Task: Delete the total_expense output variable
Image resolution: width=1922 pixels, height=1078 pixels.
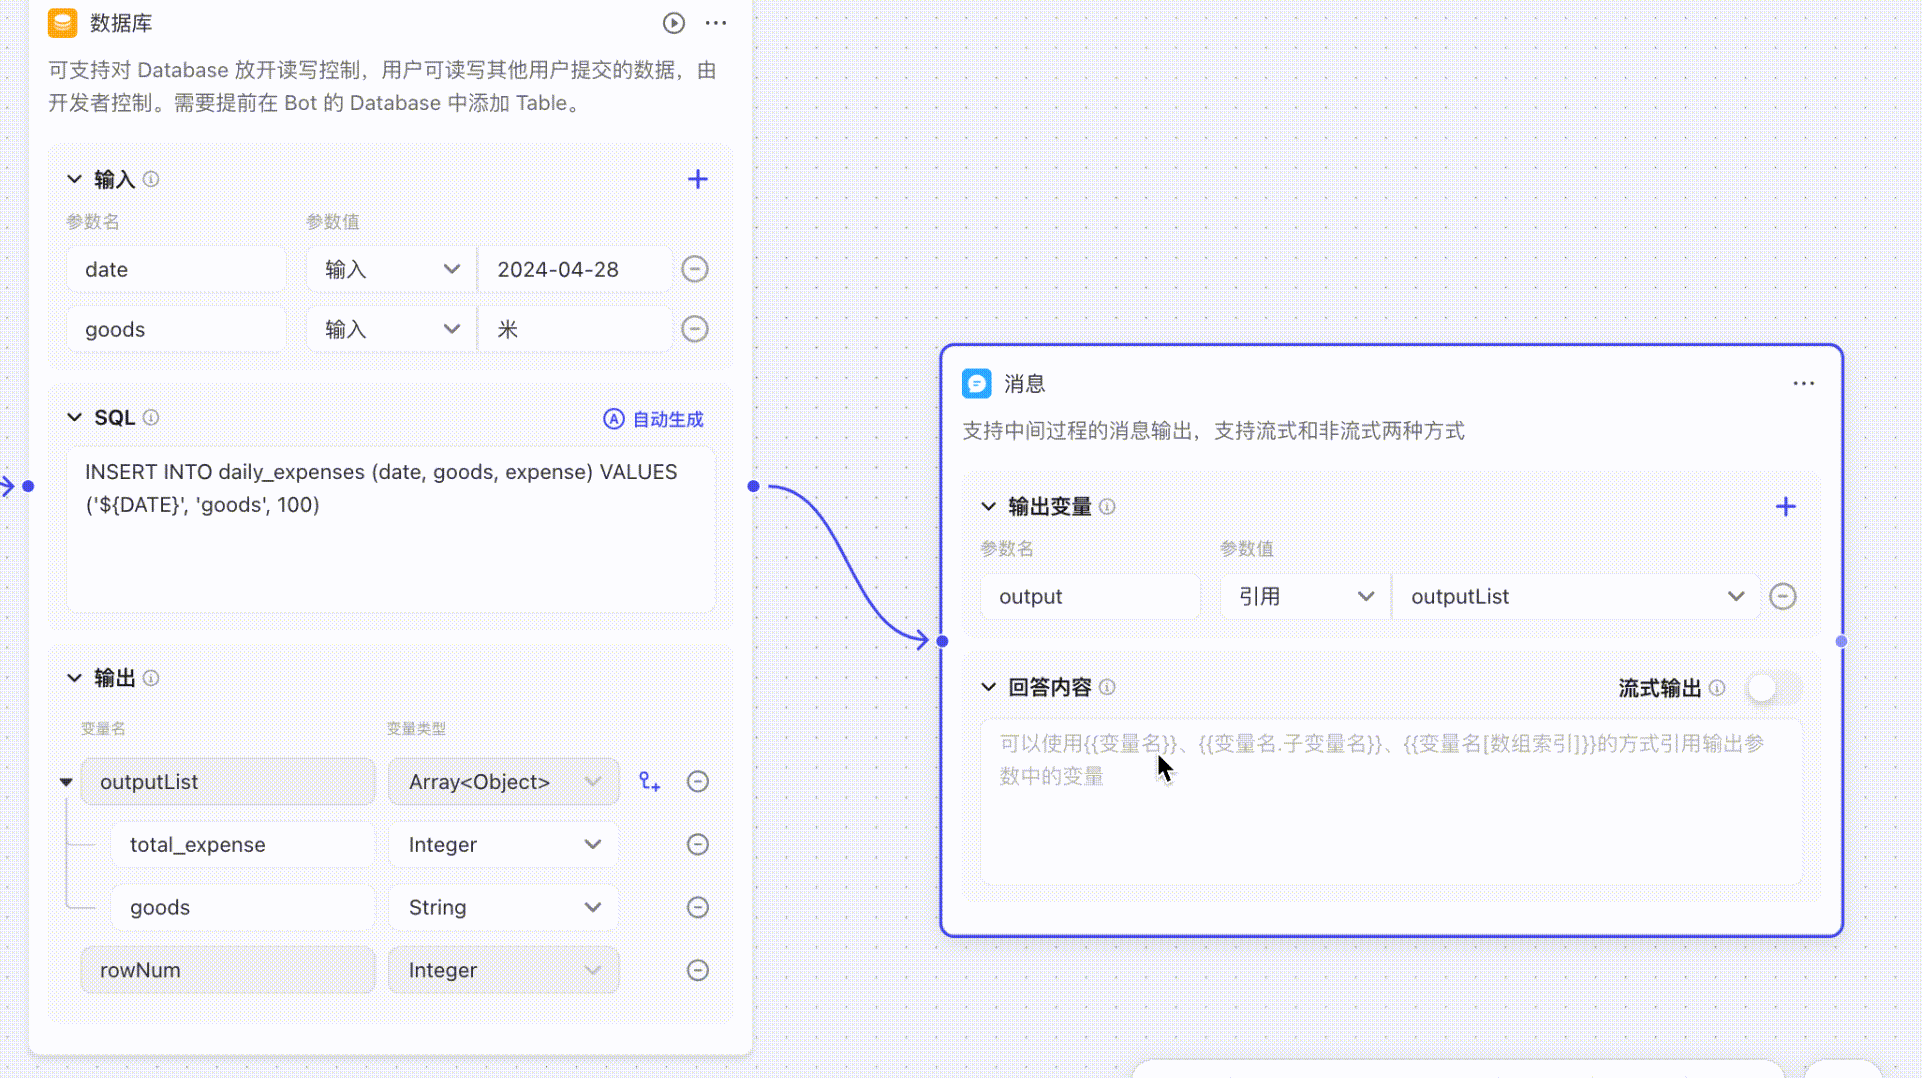Action: pos(697,845)
